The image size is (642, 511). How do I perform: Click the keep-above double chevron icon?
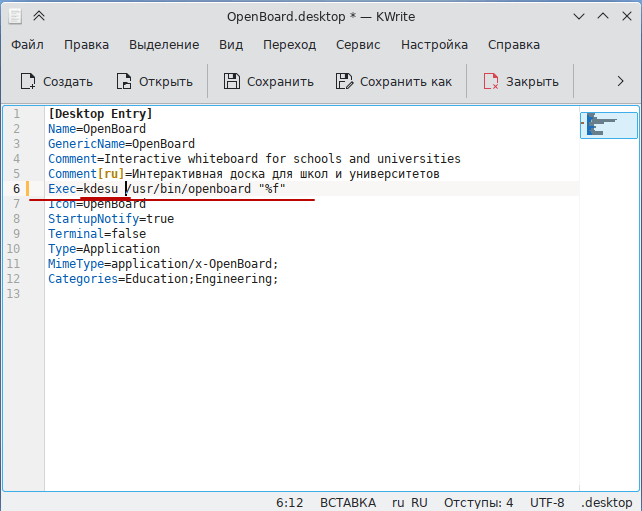pyautogui.click(x=38, y=16)
